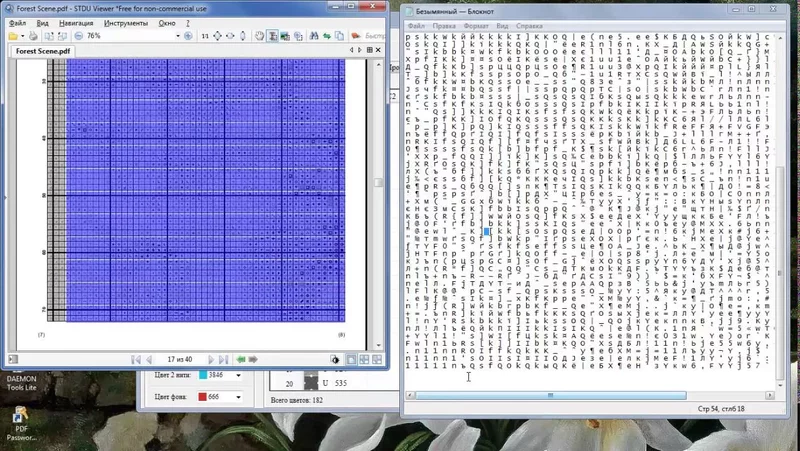
Task: Open the Файл menu in Notepad
Action: point(416,26)
